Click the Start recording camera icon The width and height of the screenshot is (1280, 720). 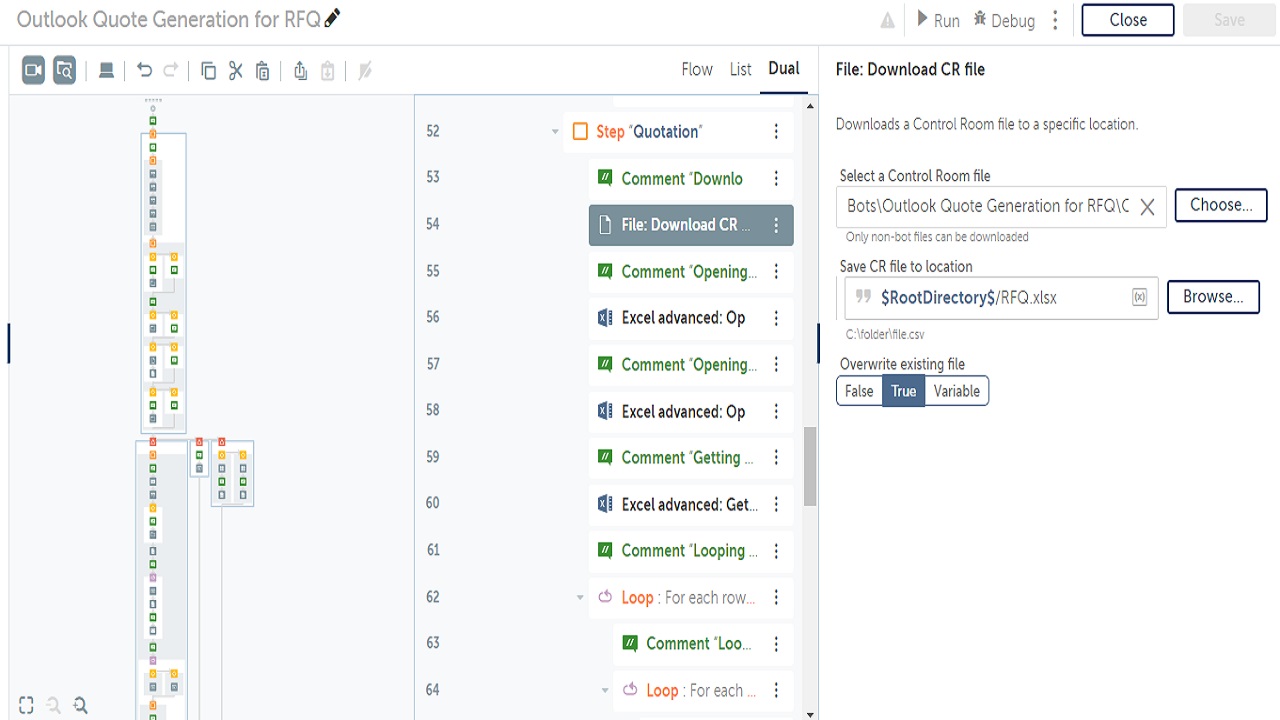coord(34,70)
